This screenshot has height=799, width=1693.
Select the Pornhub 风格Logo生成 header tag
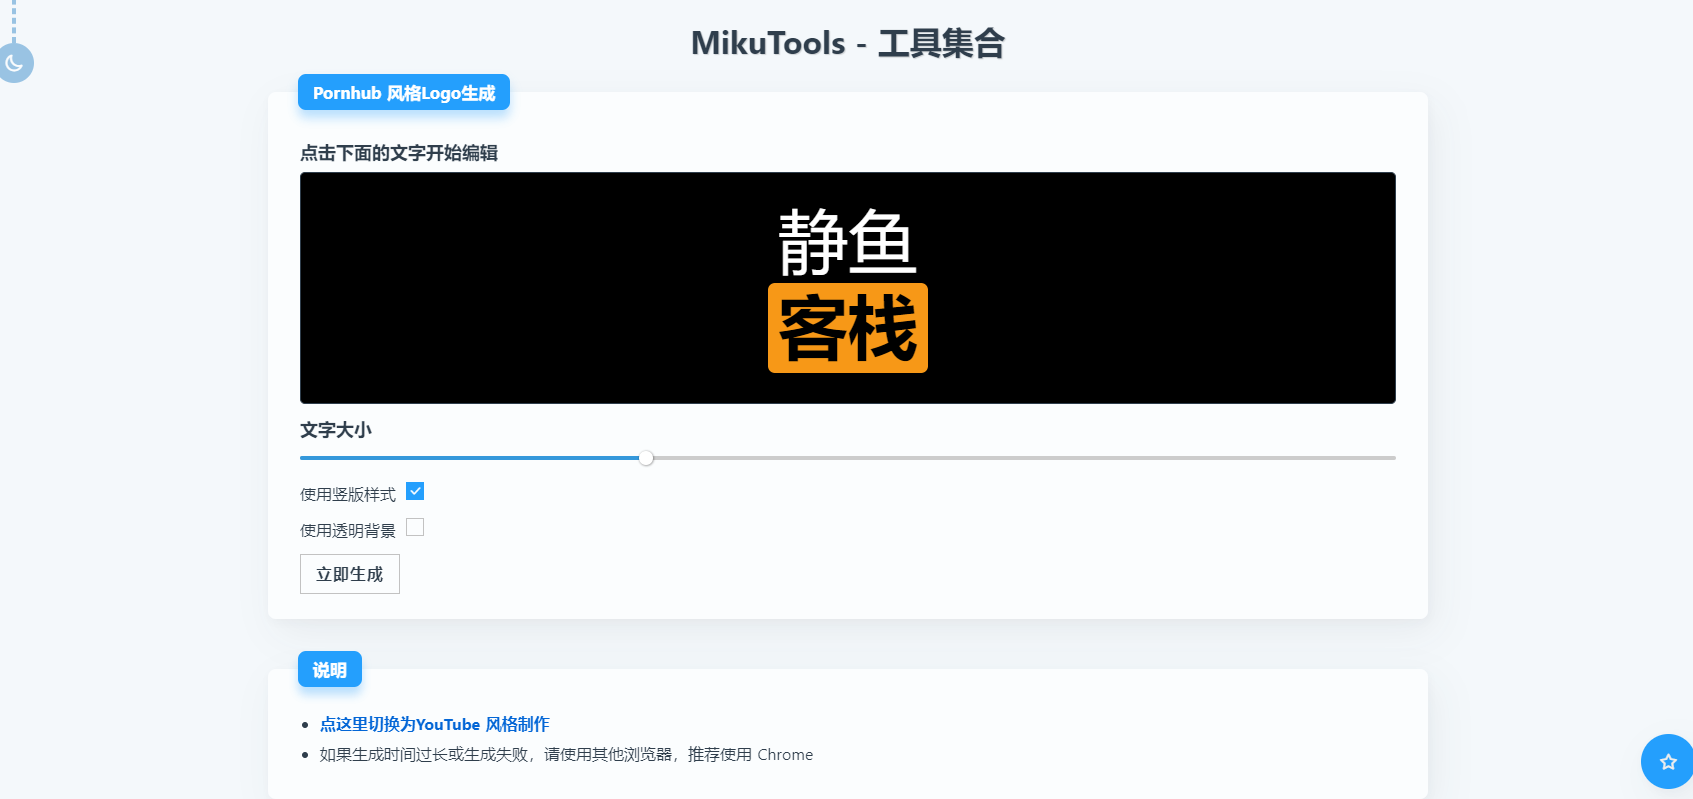point(404,93)
